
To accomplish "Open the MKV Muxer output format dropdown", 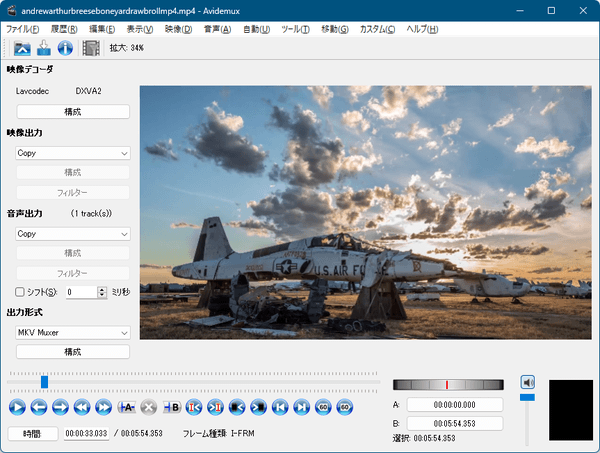I will pos(73,332).
